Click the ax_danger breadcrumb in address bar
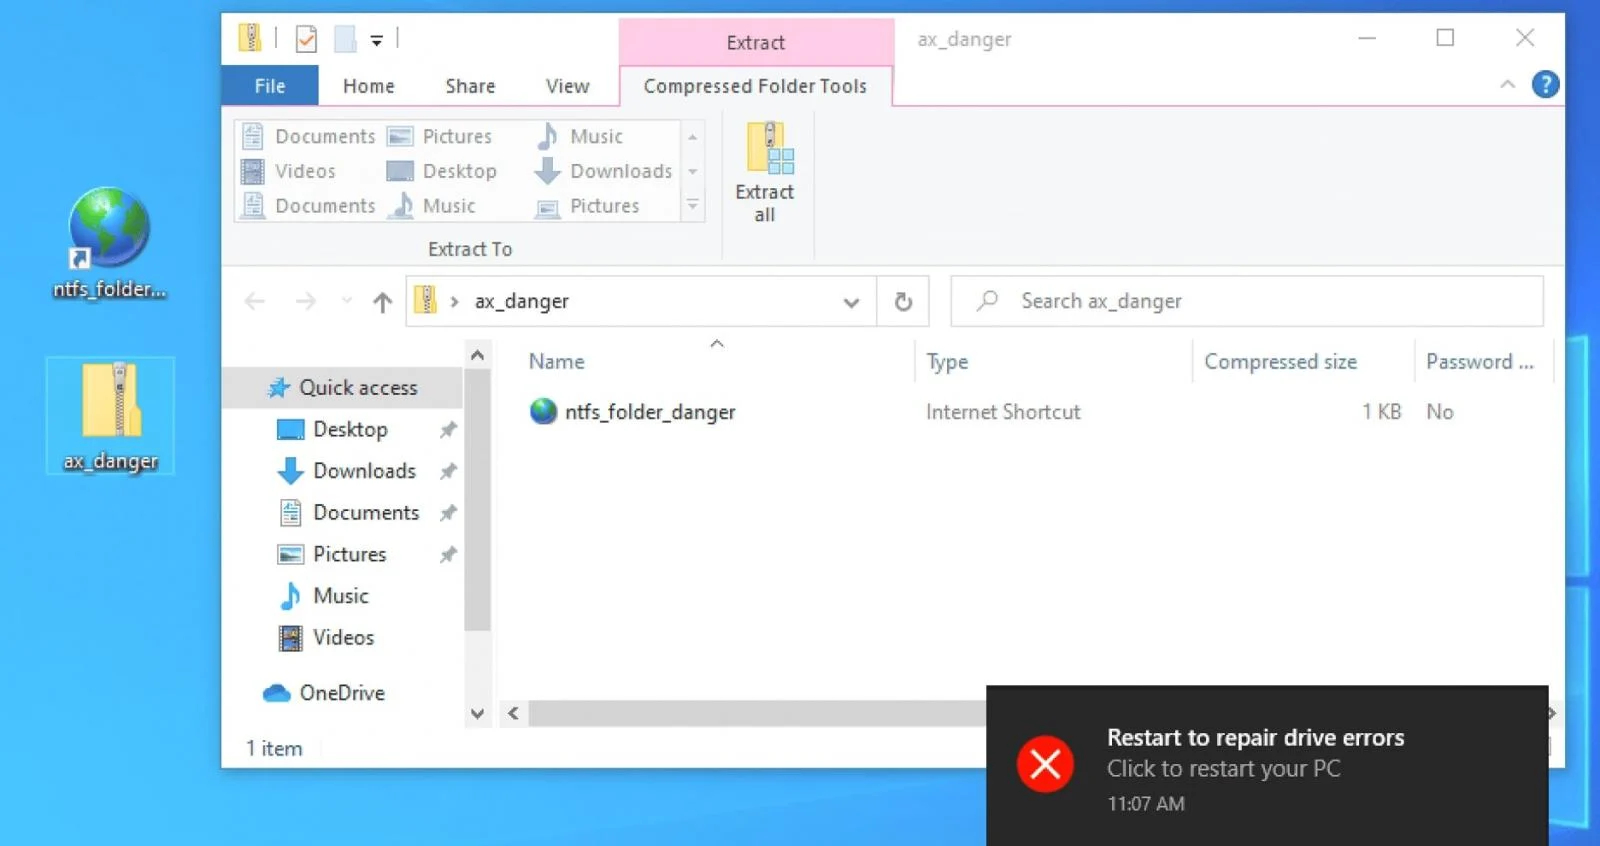Image resolution: width=1600 pixels, height=846 pixels. pos(521,301)
